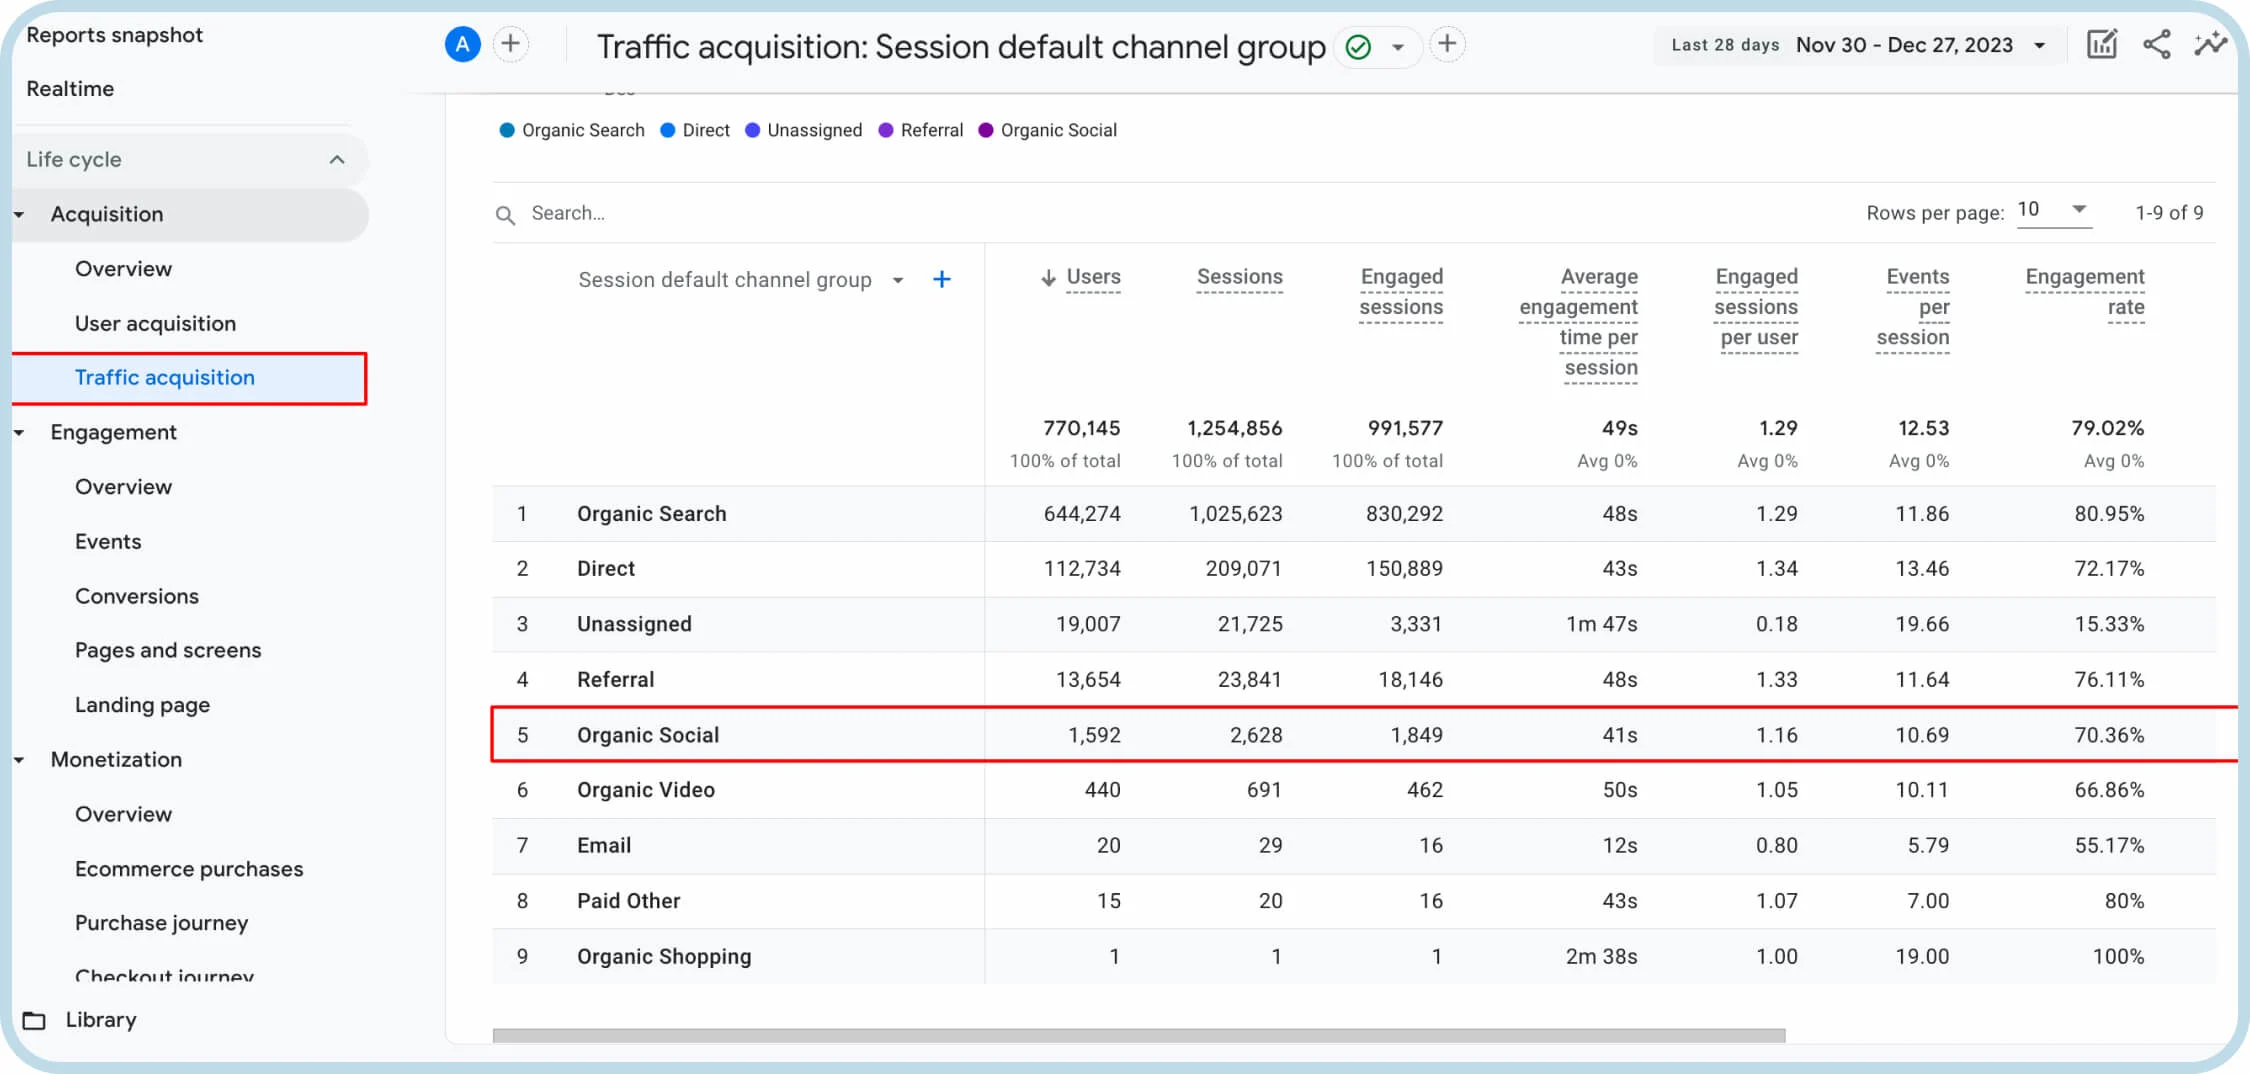Image resolution: width=2250 pixels, height=1074 pixels.
Task: Open User acquisition report
Action: [x=155, y=324]
